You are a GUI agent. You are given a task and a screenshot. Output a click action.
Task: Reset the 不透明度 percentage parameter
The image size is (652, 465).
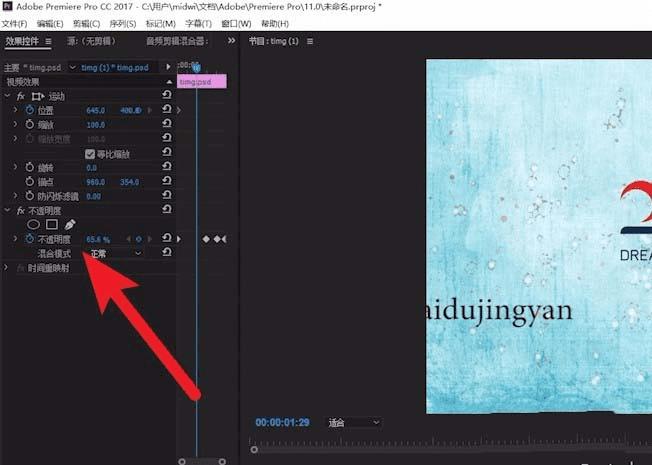pos(167,238)
